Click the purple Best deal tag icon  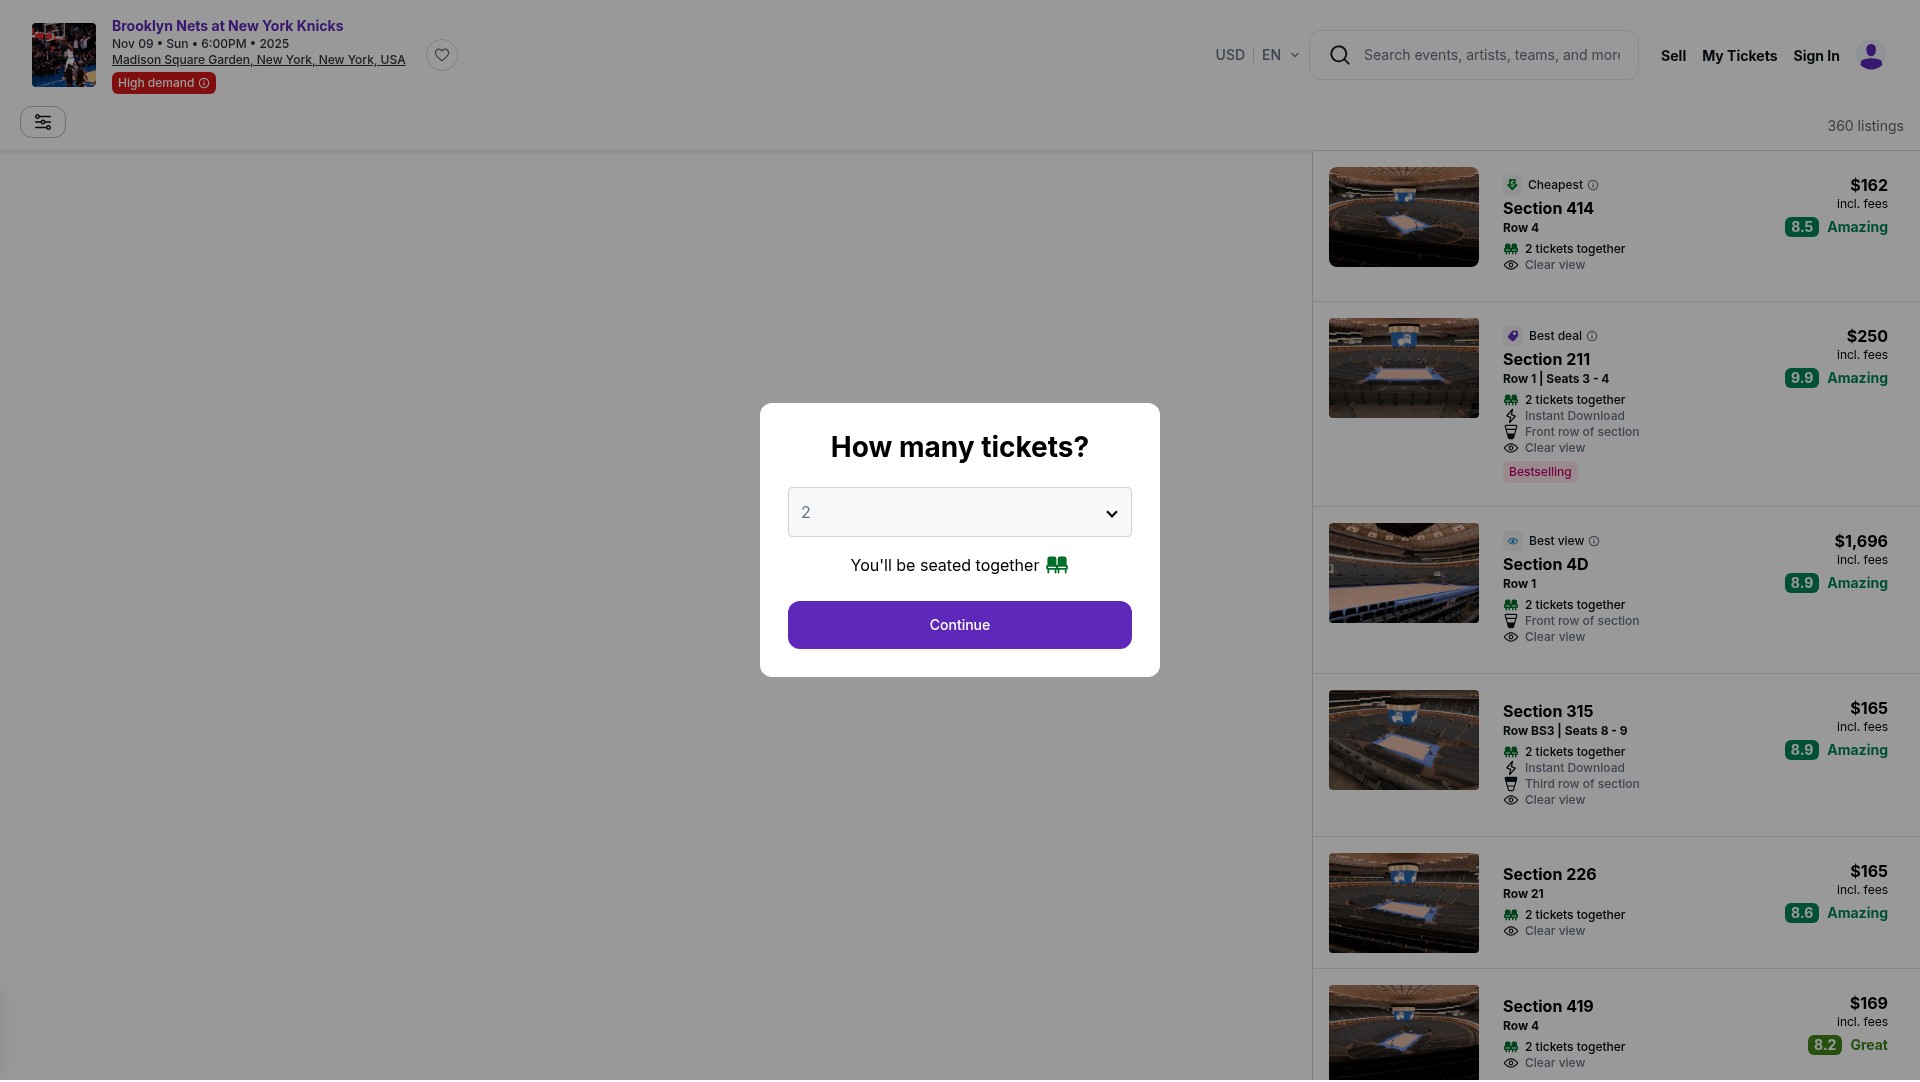tap(1513, 336)
